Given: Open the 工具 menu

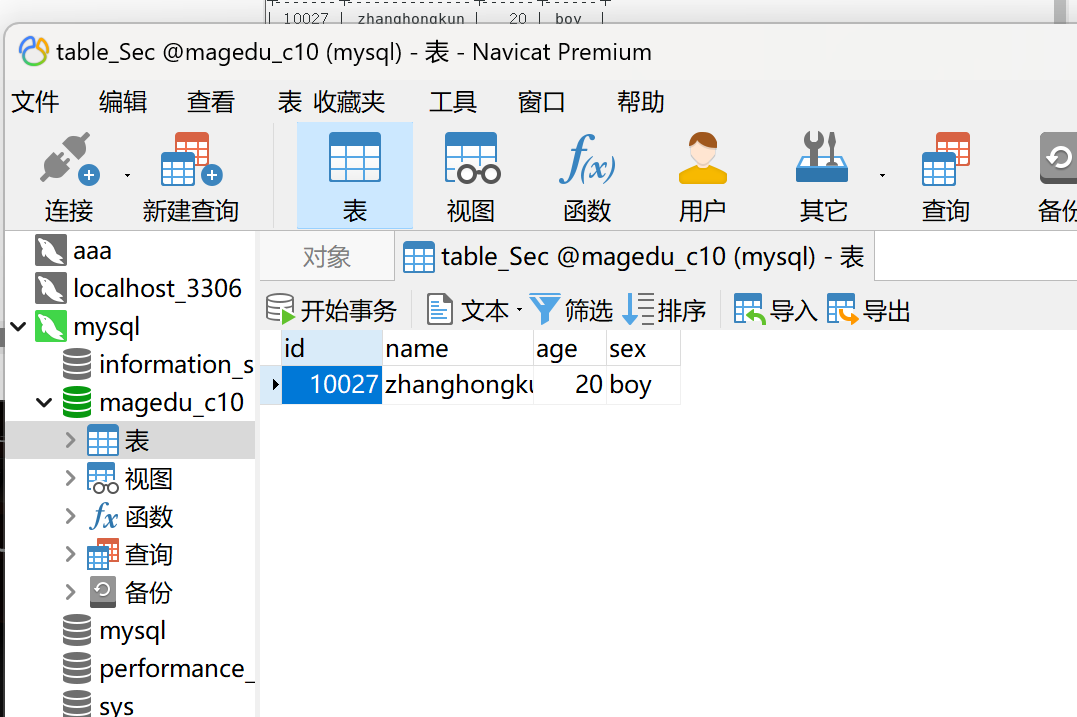Looking at the screenshot, I should (453, 102).
